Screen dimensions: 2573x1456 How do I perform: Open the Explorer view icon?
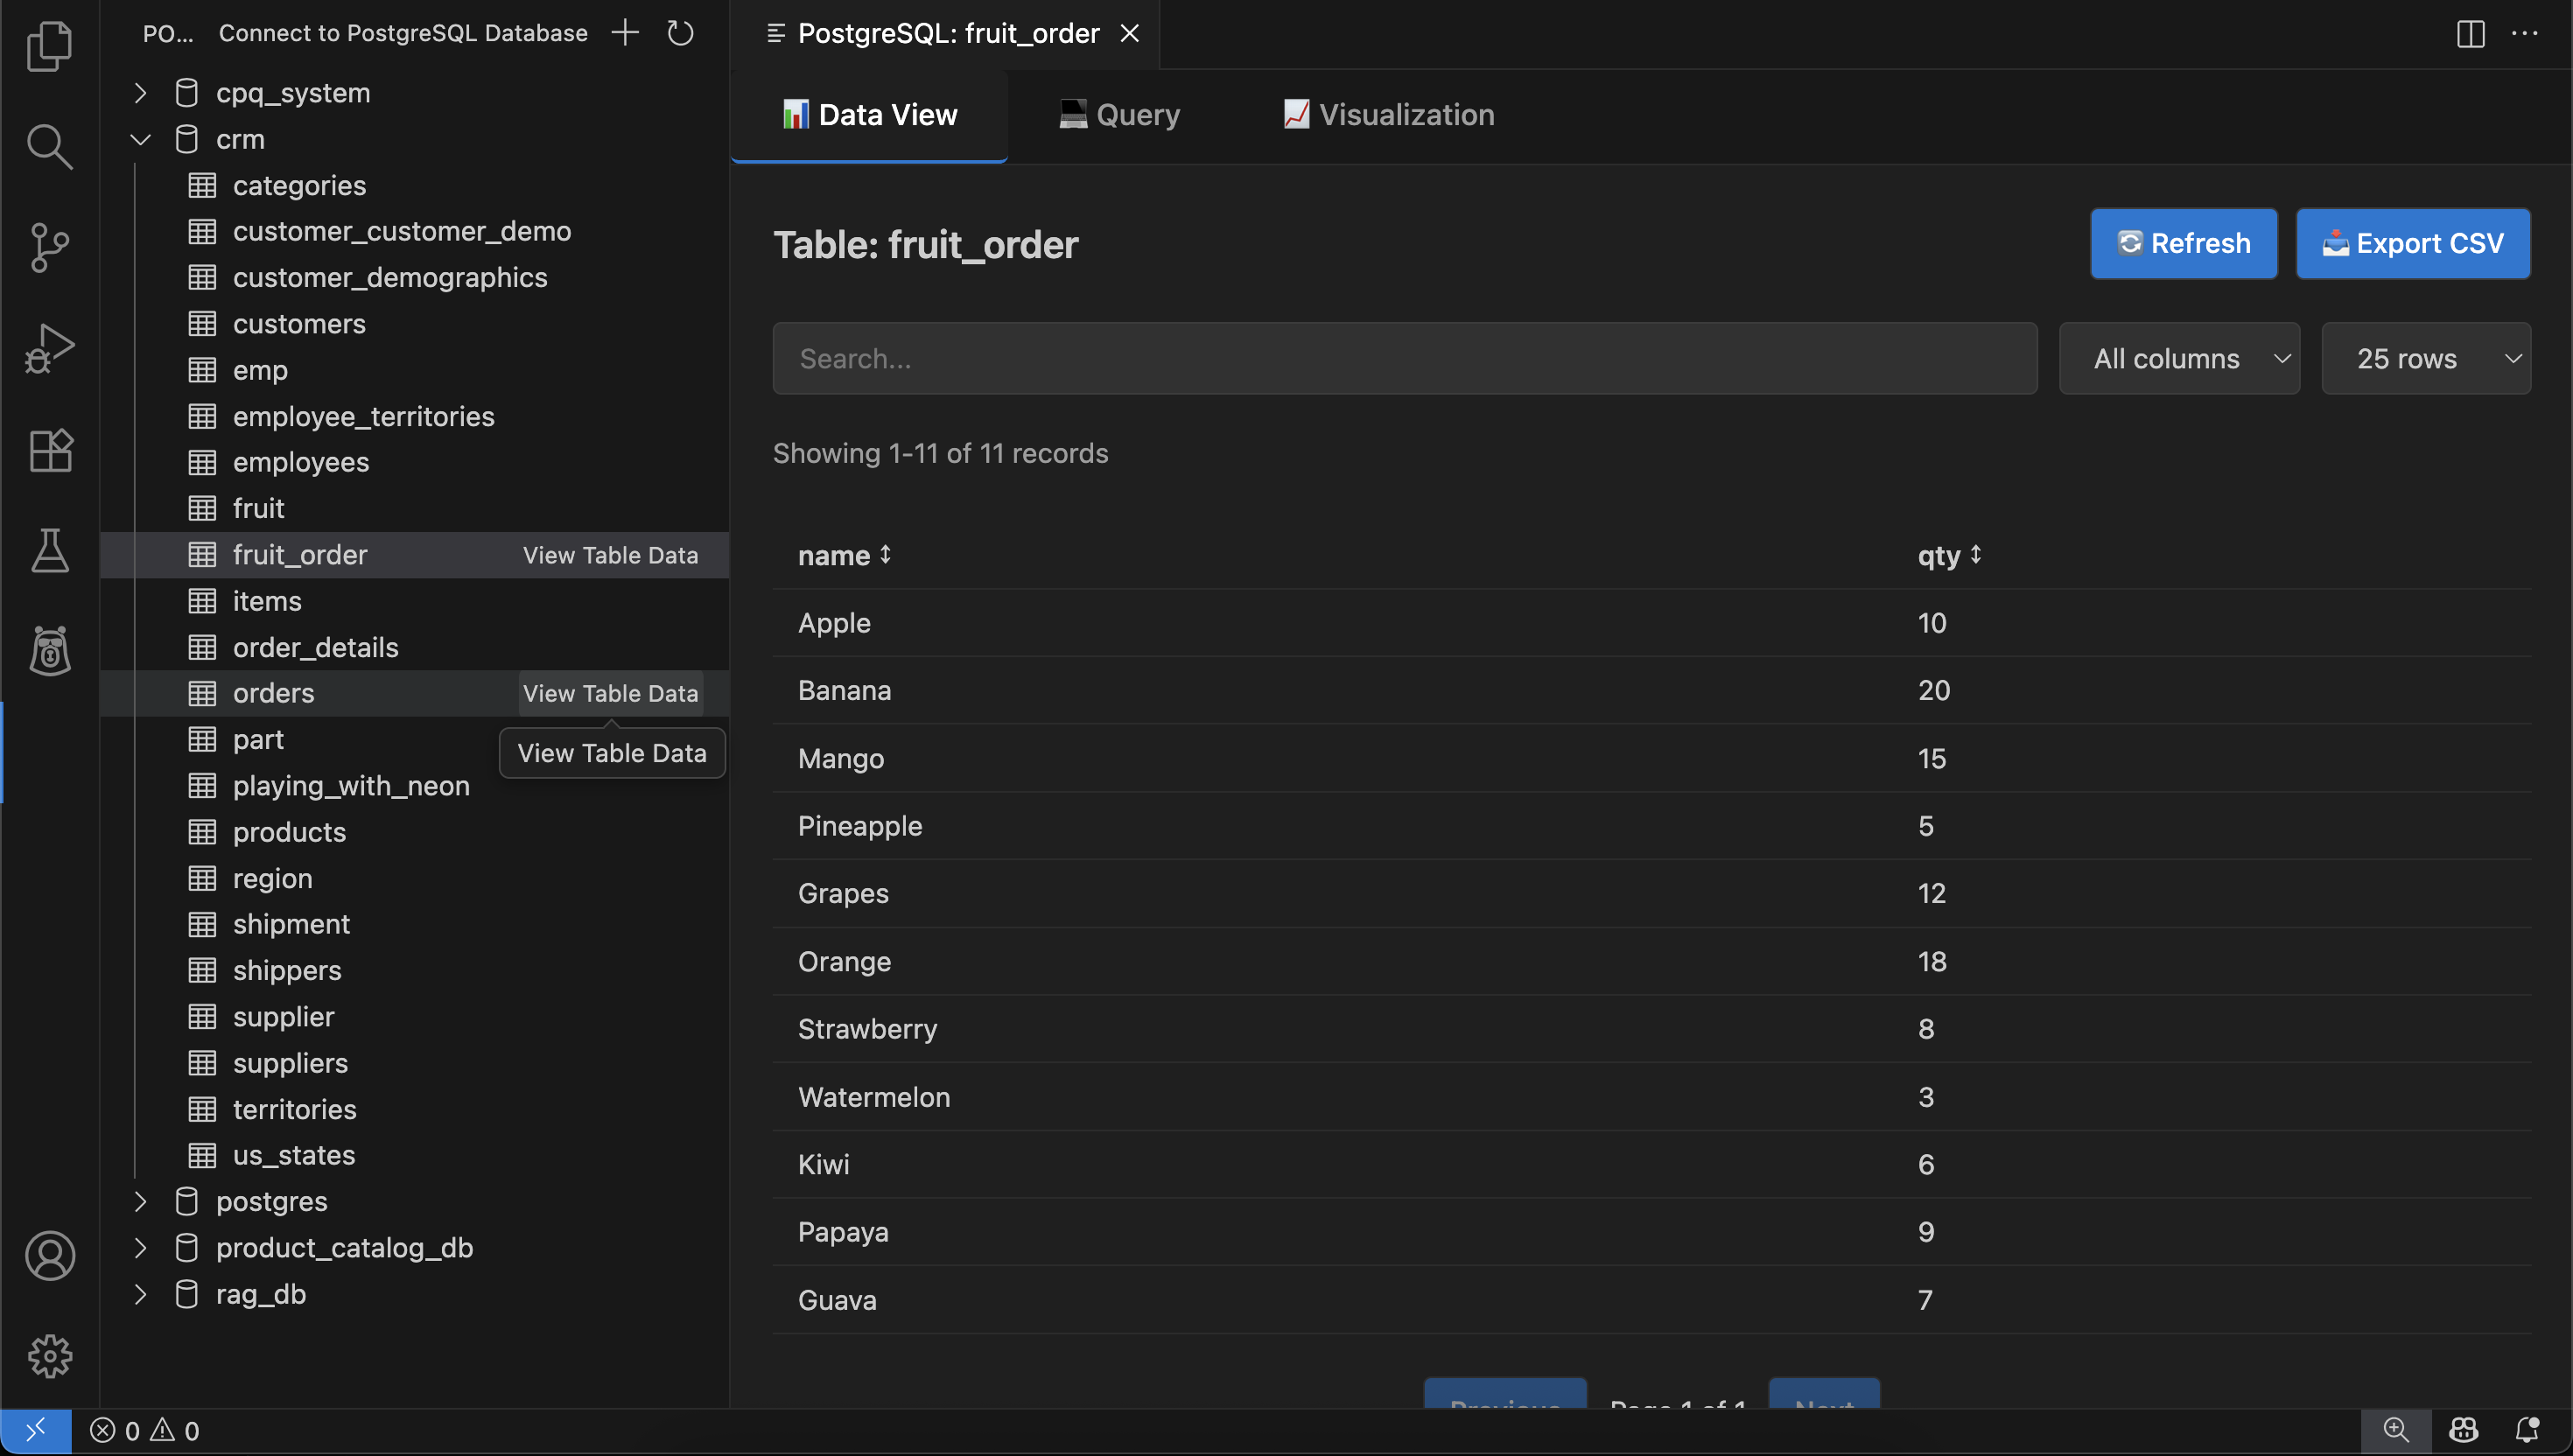49,46
